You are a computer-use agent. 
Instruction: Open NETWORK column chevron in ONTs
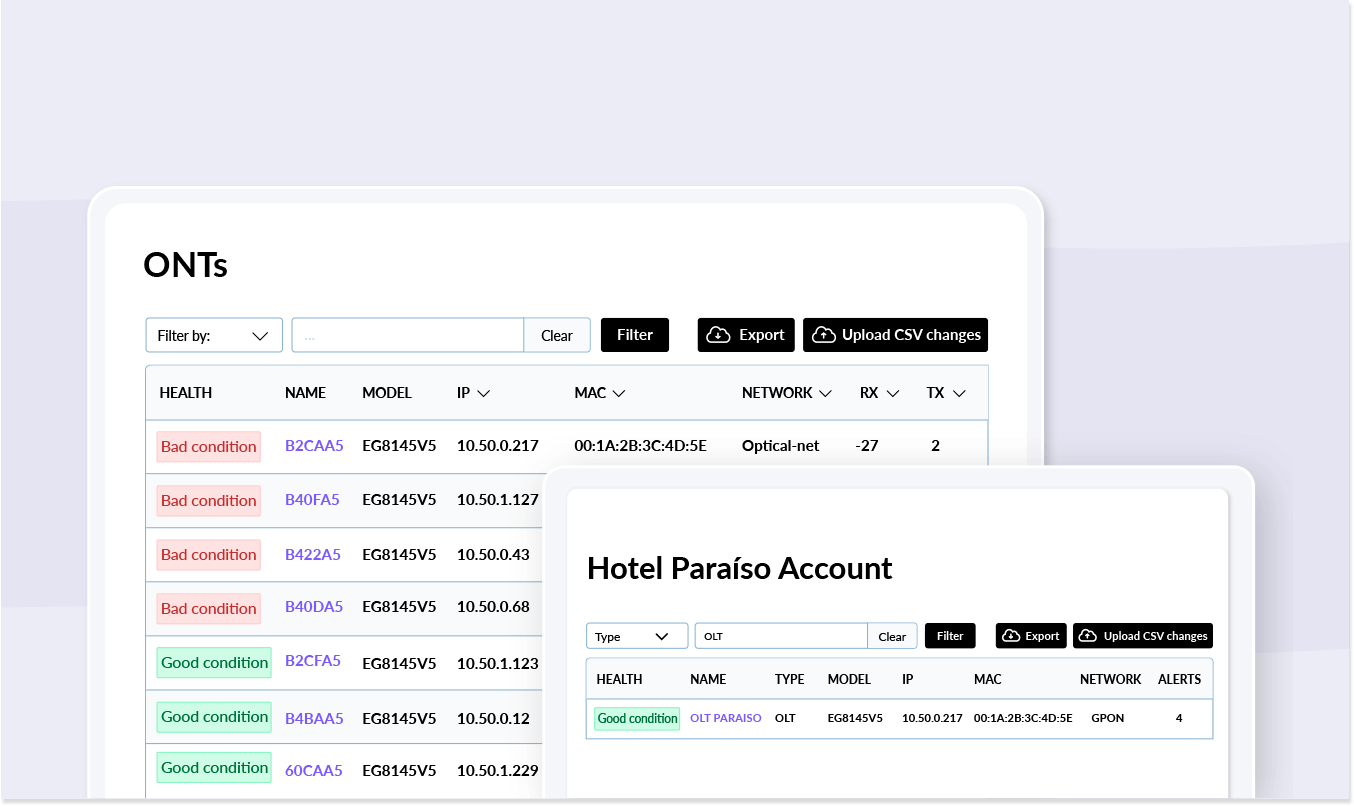coord(825,393)
